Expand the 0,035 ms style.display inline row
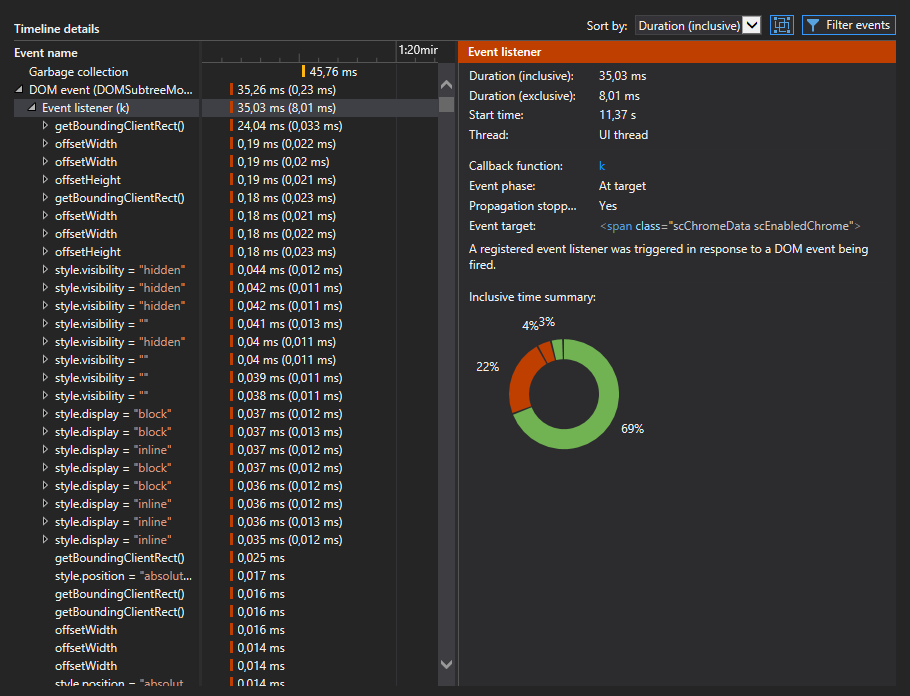Screen dimensions: 910x696 click(45, 539)
